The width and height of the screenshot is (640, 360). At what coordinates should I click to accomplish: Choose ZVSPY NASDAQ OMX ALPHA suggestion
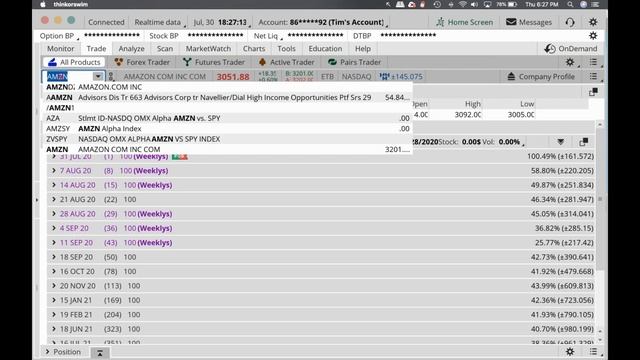tap(227, 139)
